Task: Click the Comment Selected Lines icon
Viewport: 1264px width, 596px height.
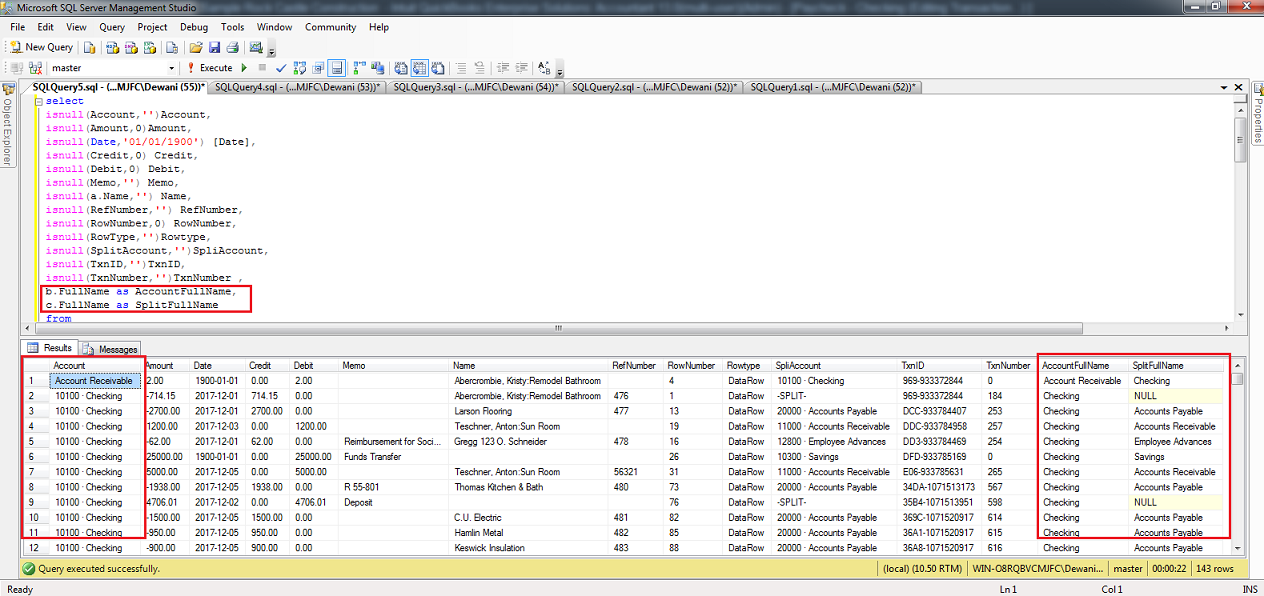Action: [462, 68]
